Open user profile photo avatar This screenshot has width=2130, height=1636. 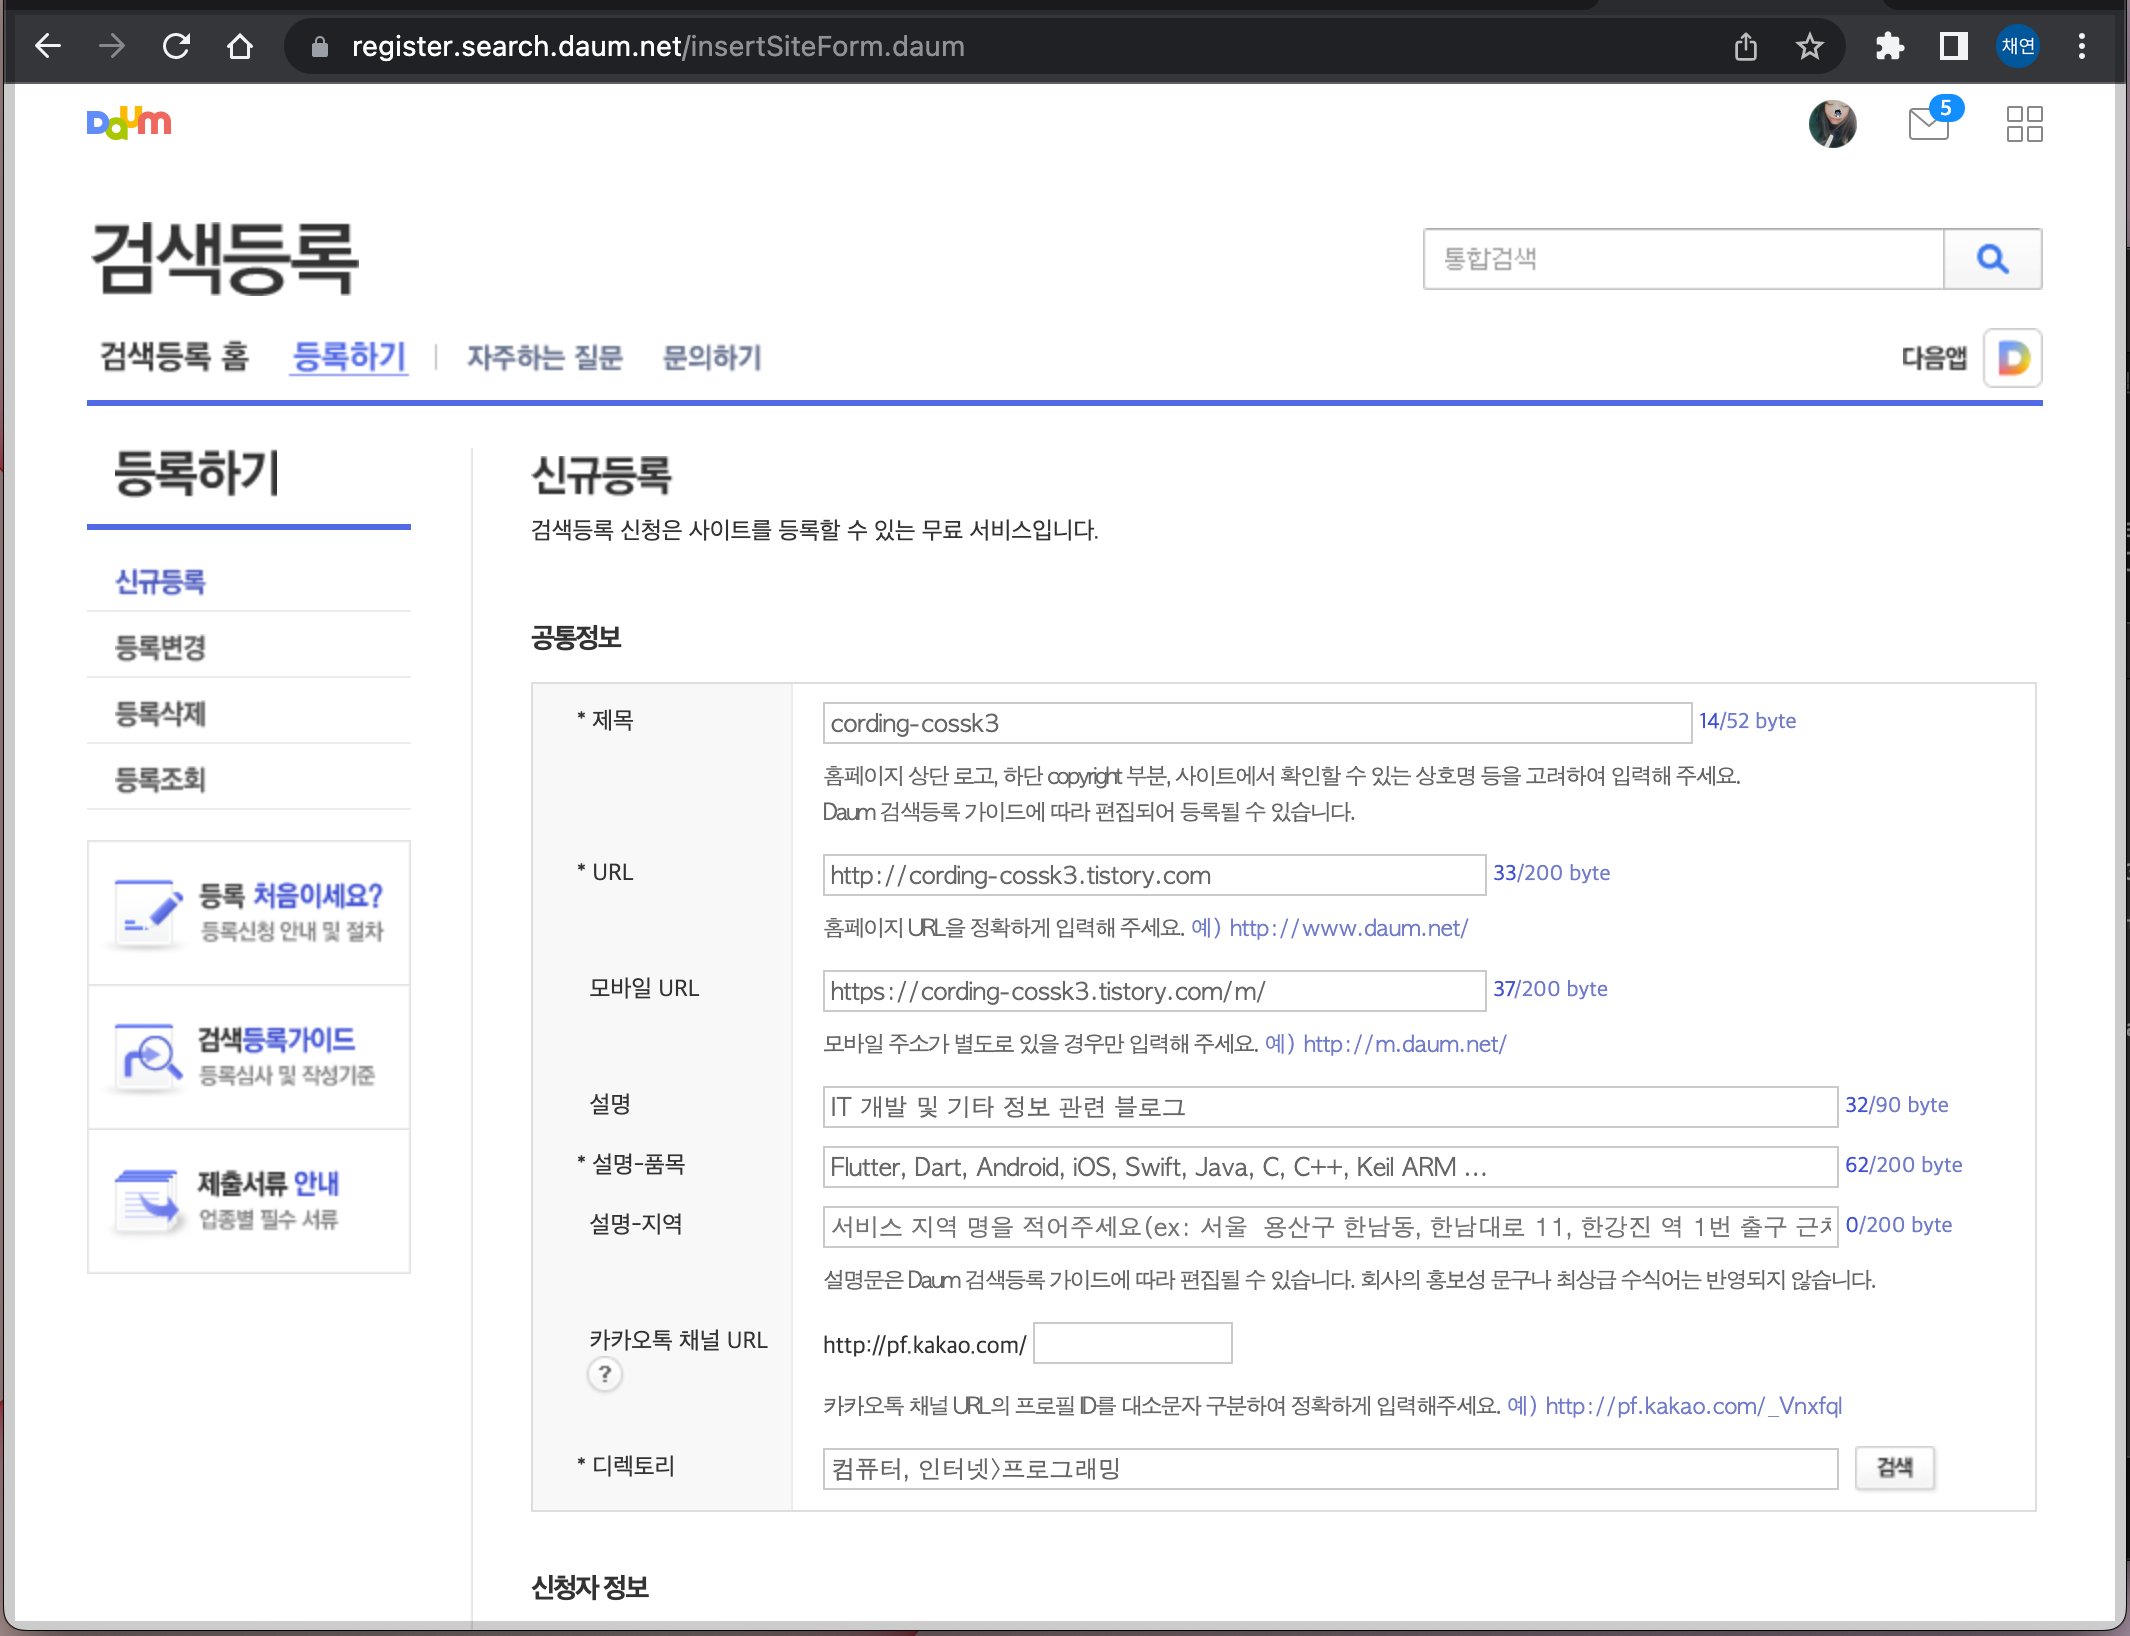click(1833, 124)
